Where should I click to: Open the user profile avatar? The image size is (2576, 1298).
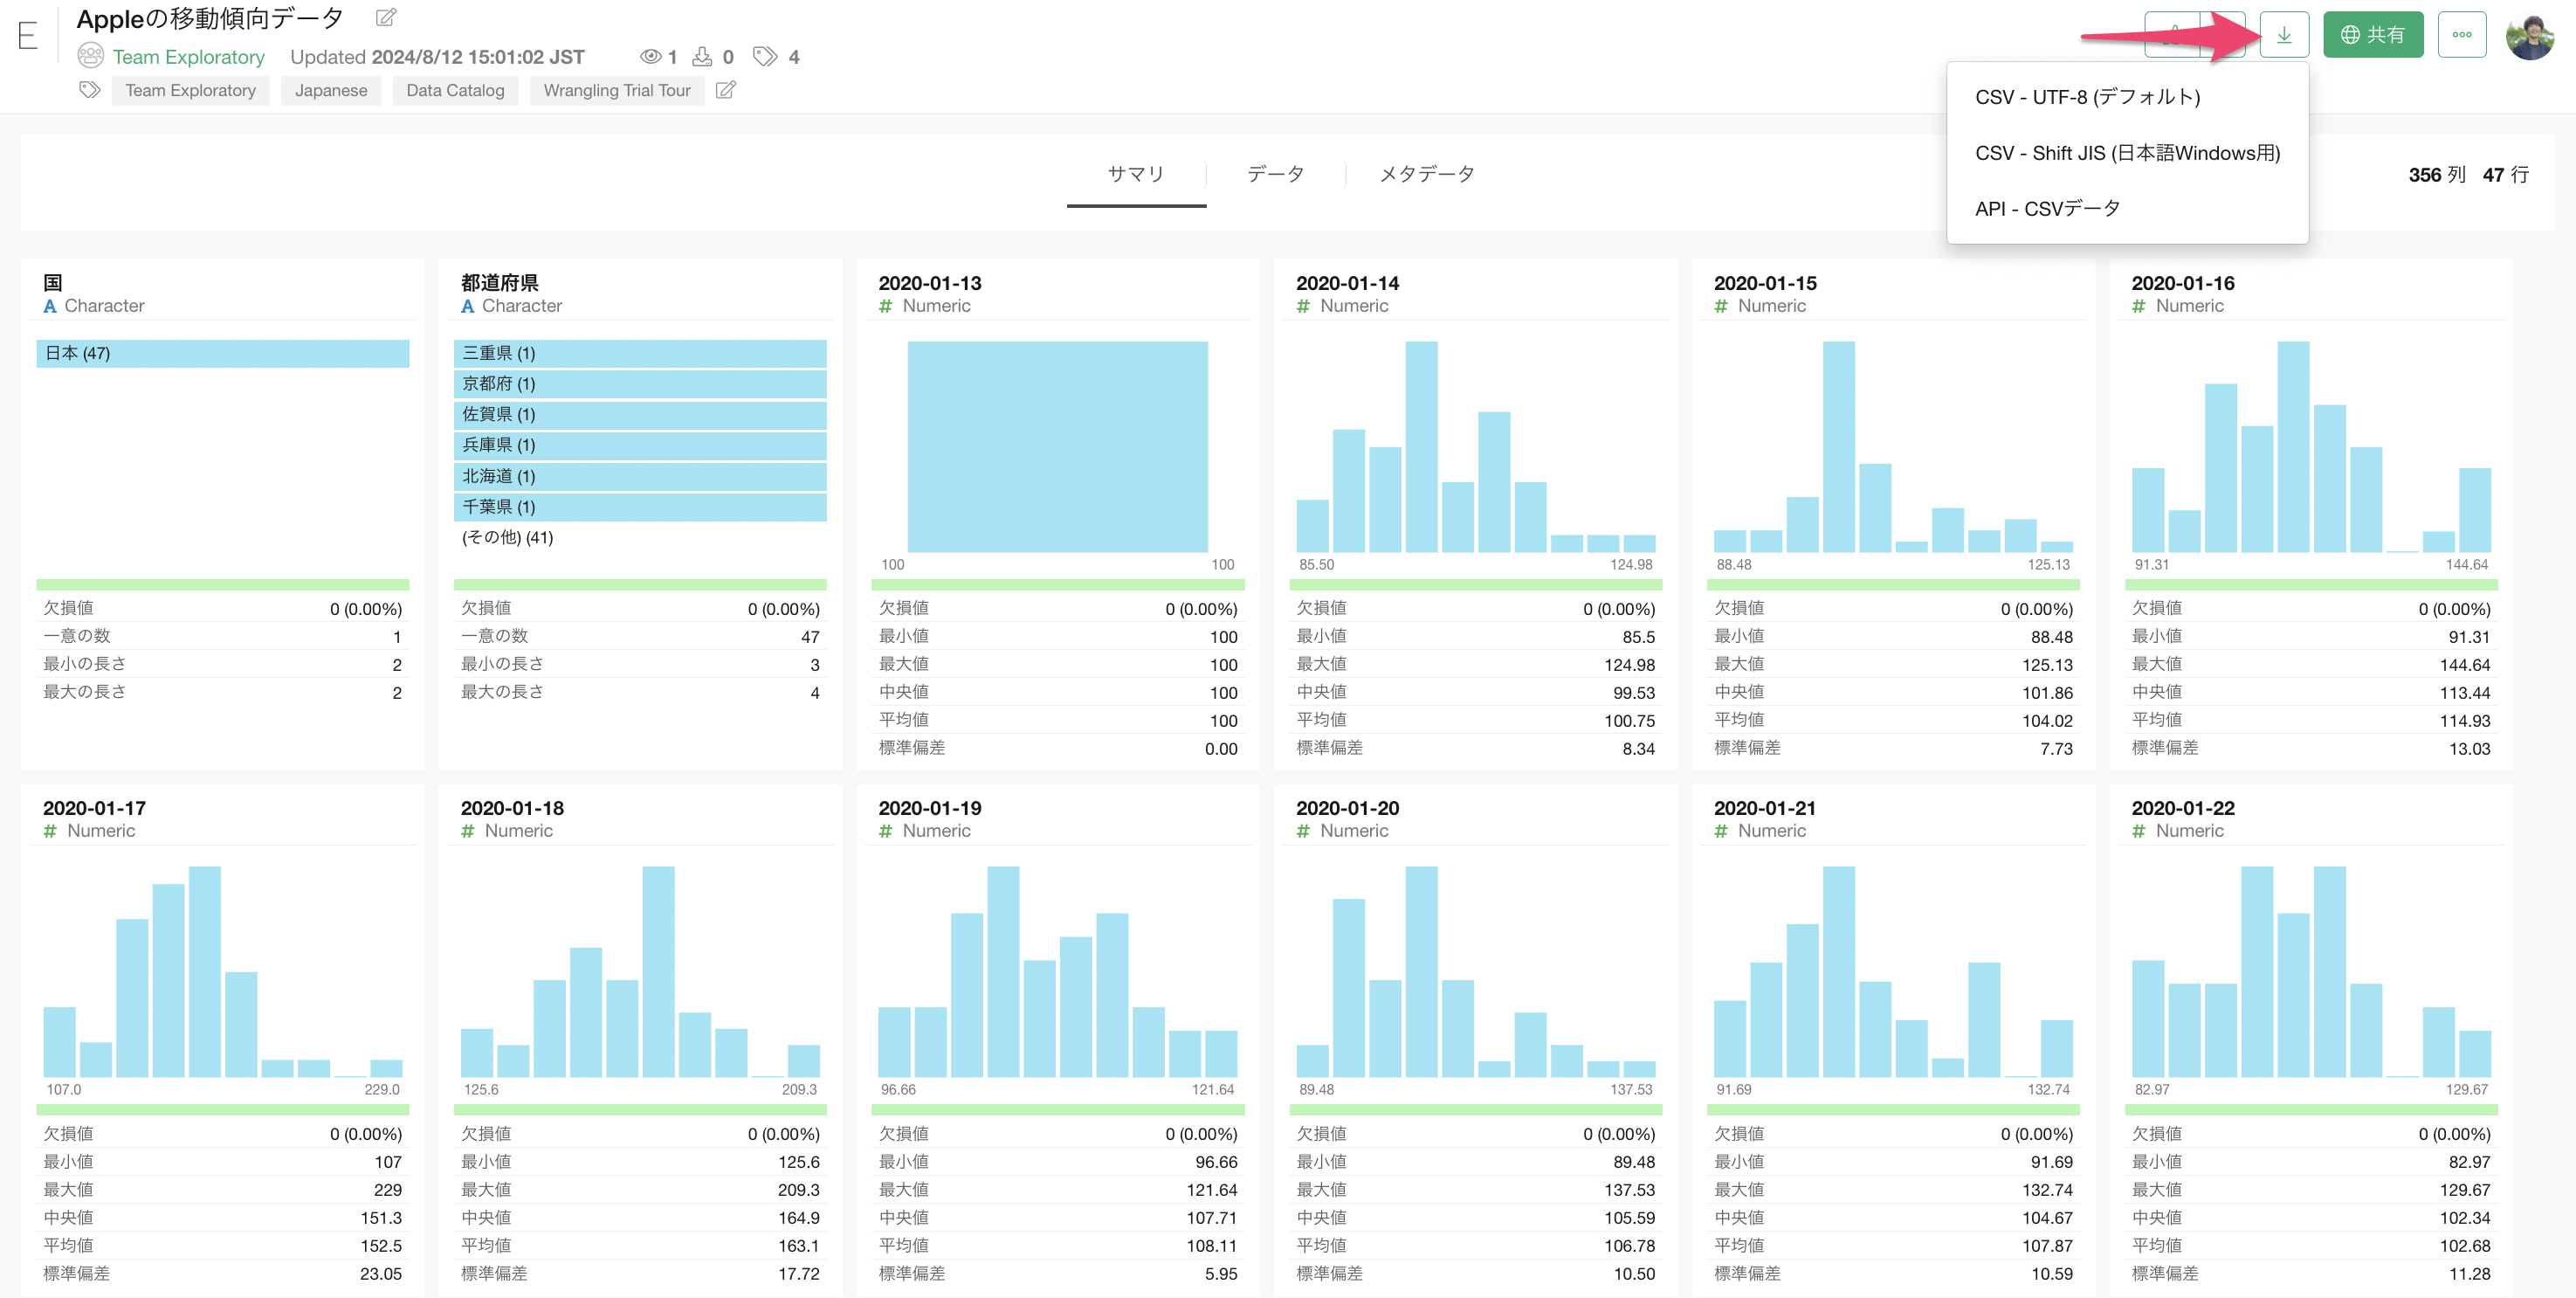pos(2530,36)
